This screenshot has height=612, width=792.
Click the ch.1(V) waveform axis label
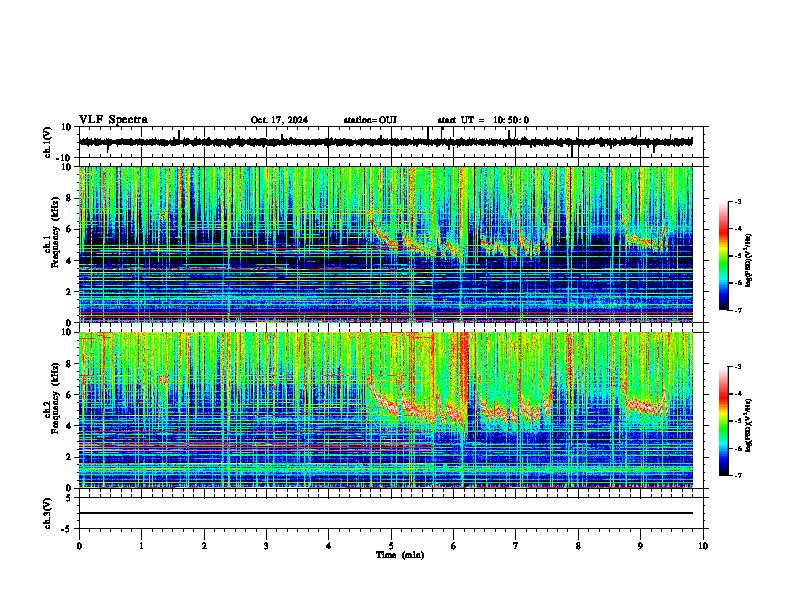[x=48, y=142]
